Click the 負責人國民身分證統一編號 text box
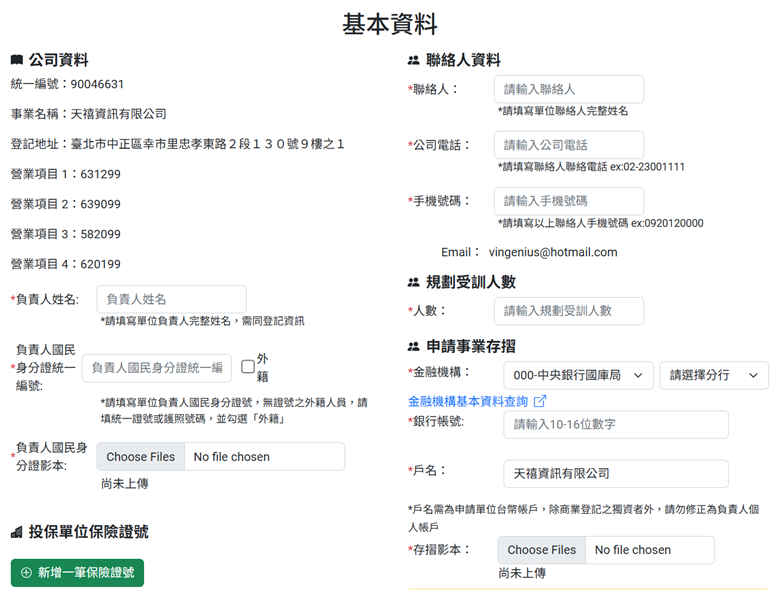This screenshot has height=590, width=781. pos(156,368)
